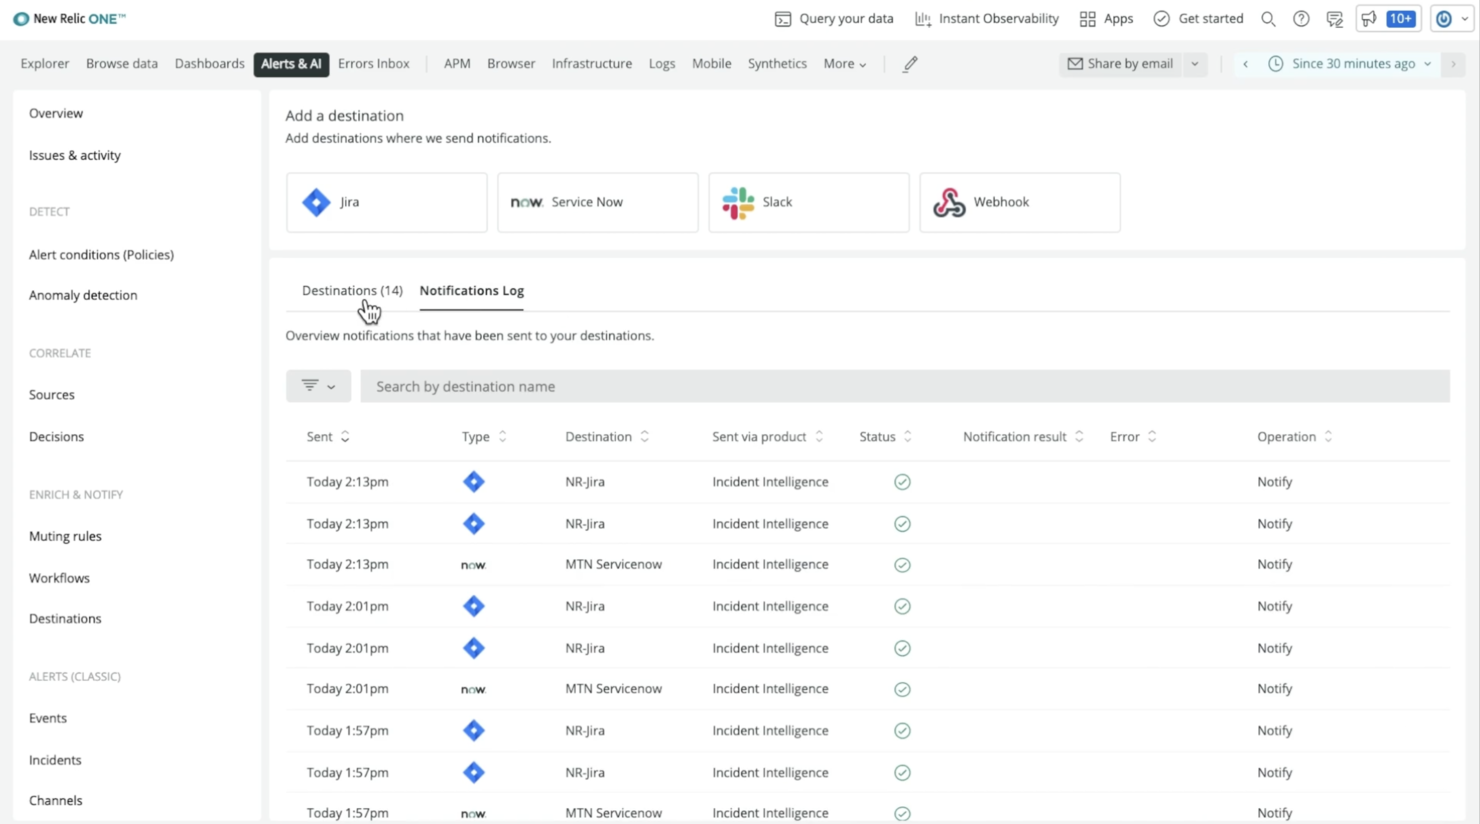Screen dimensions: 1480x824
Task: Open search with the magnifying glass icon
Action: (x=1268, y=18)
